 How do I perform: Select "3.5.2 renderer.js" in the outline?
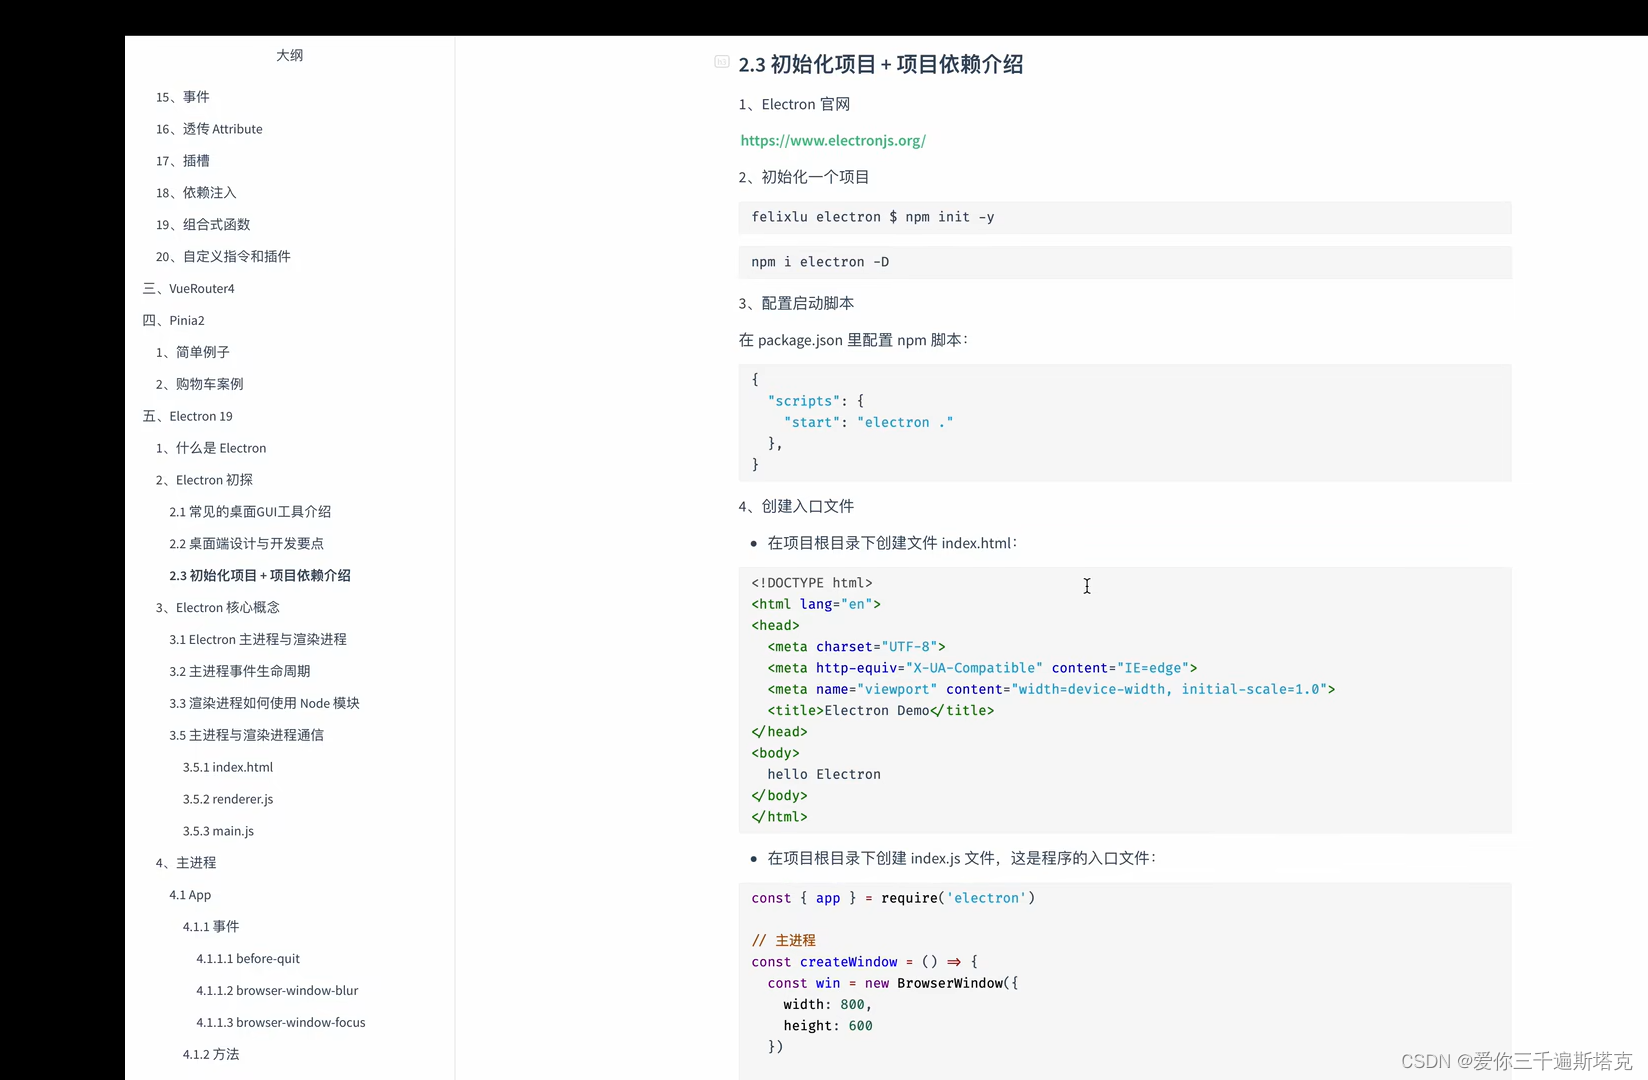click(x=227, y=799)
